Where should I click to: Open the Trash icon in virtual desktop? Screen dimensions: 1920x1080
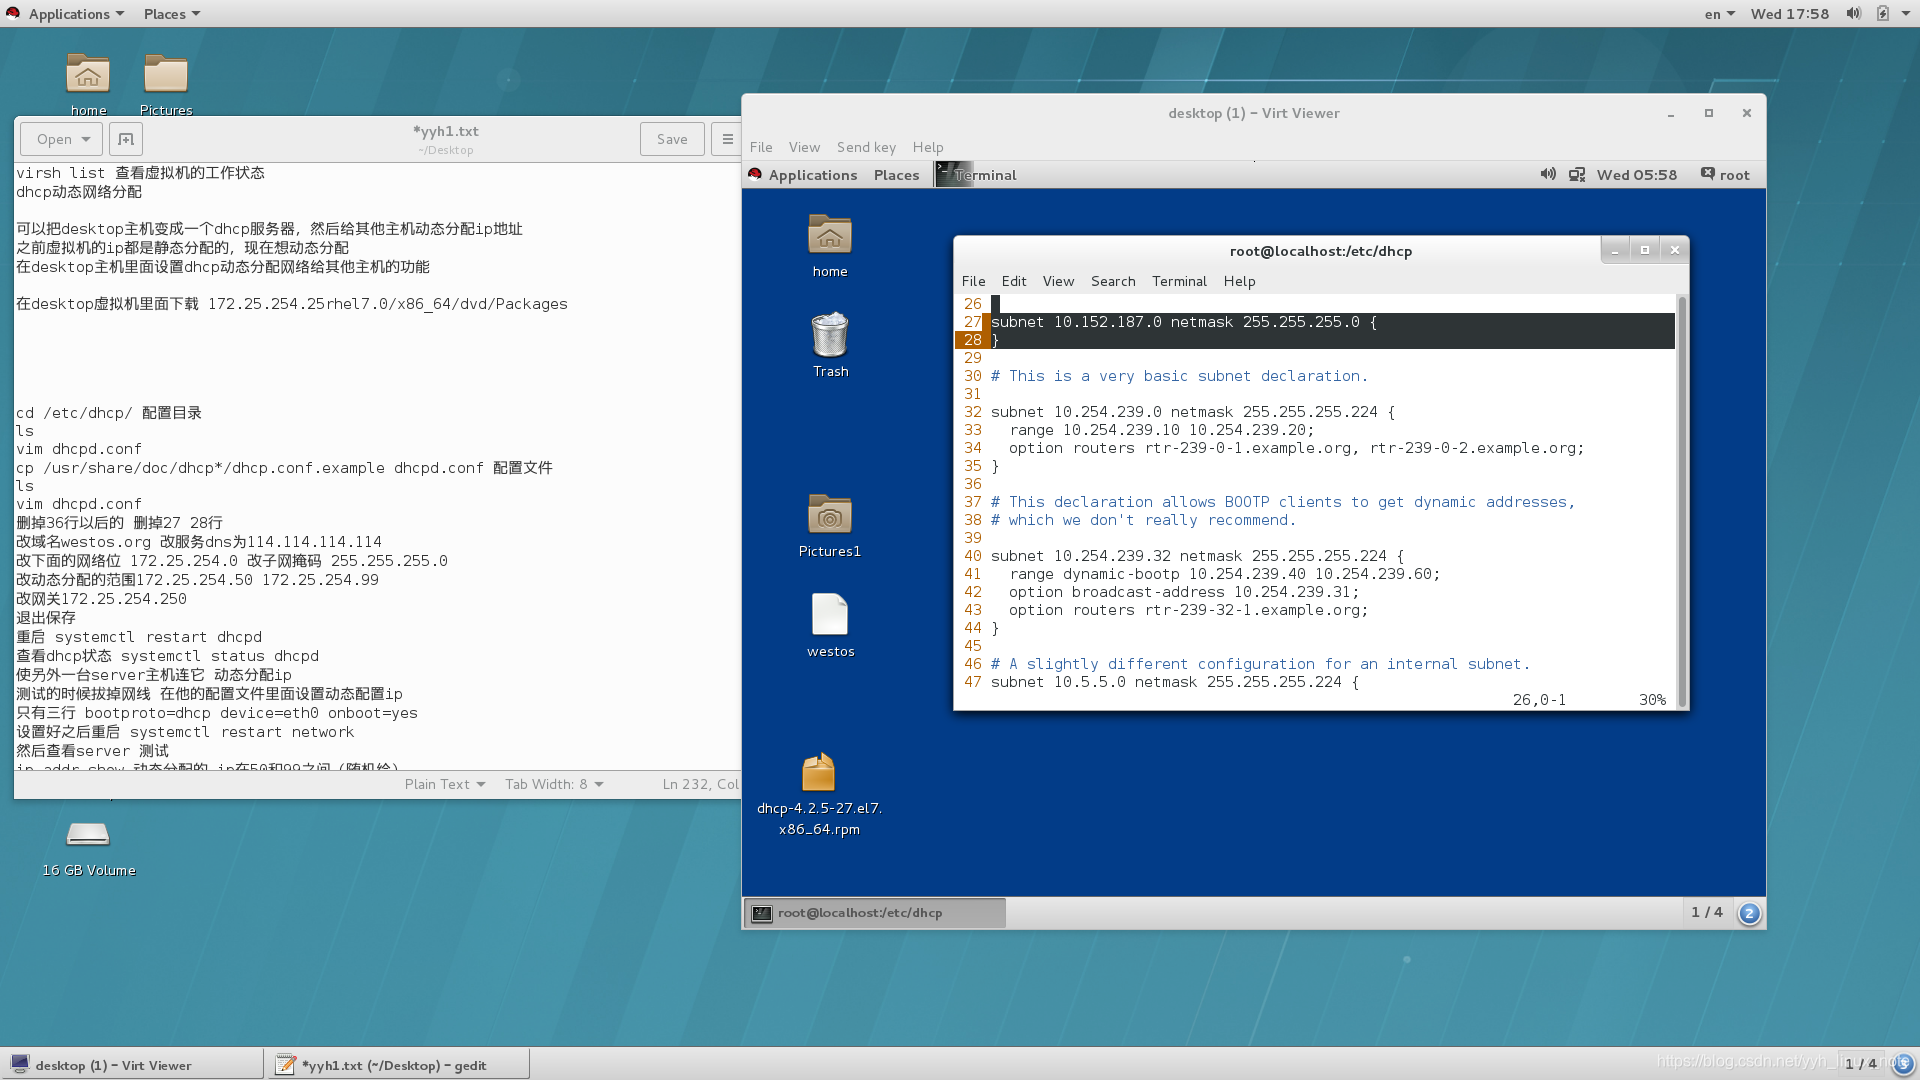[x=829, y=335]
